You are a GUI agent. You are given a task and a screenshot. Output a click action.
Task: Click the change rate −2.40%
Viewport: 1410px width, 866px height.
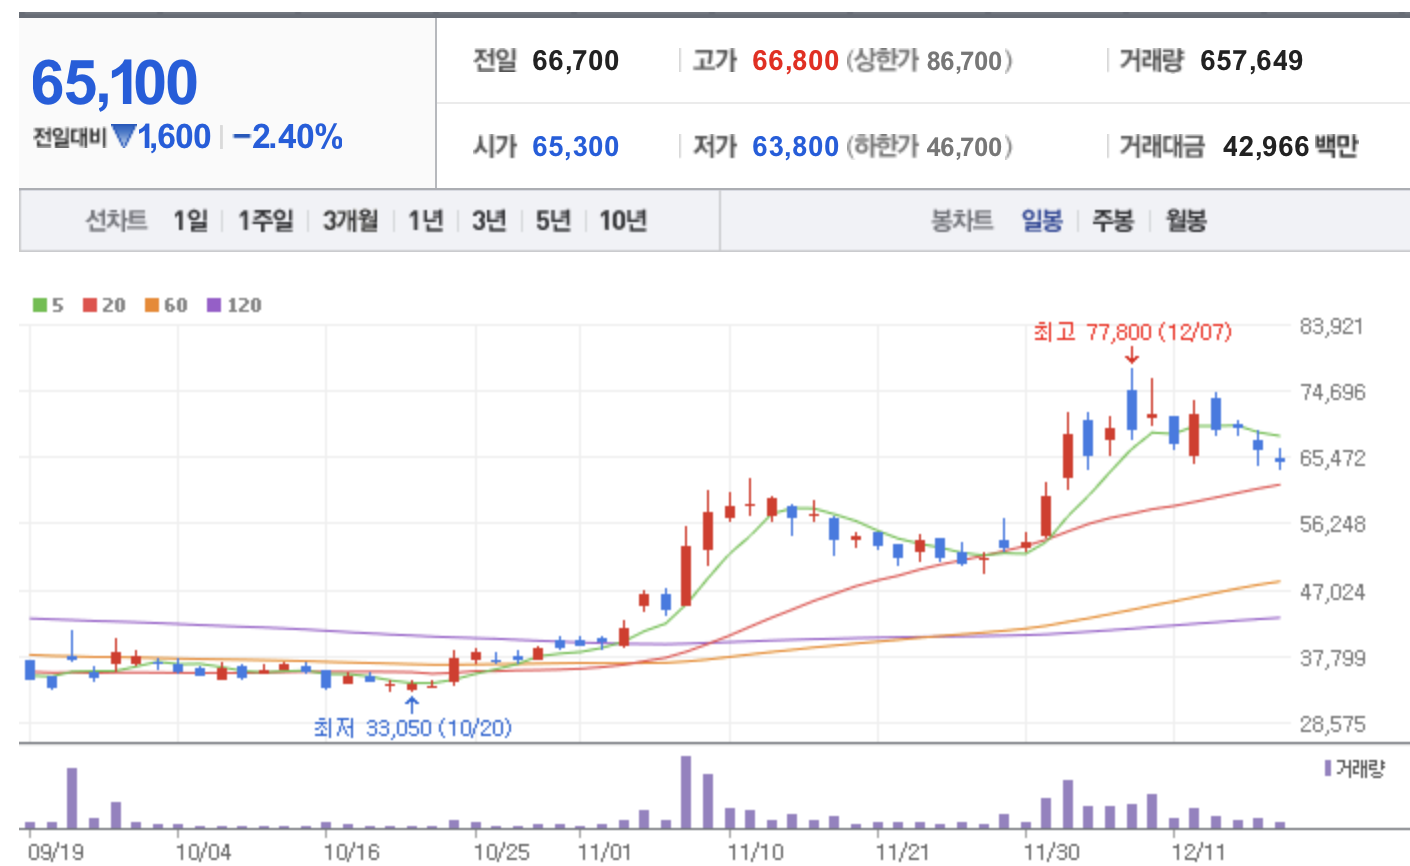[x=288, y=136]
